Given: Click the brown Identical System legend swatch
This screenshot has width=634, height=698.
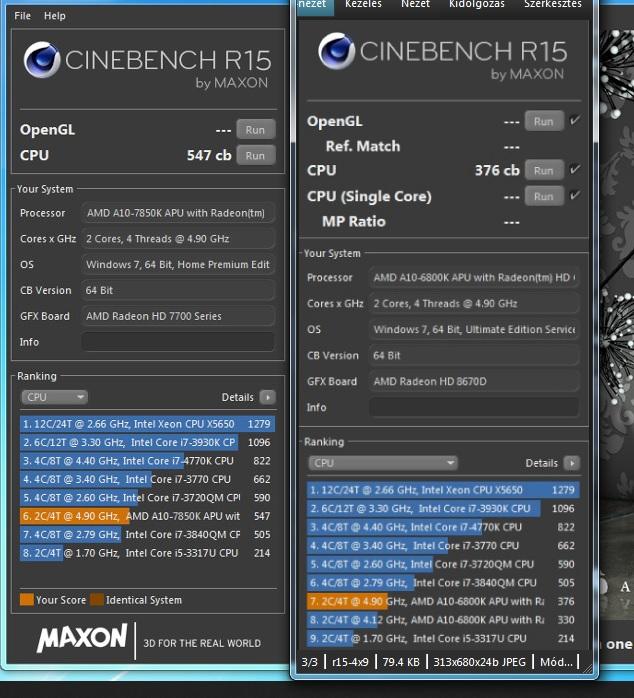Looking at the screenshot, I should tap(97, 600).
